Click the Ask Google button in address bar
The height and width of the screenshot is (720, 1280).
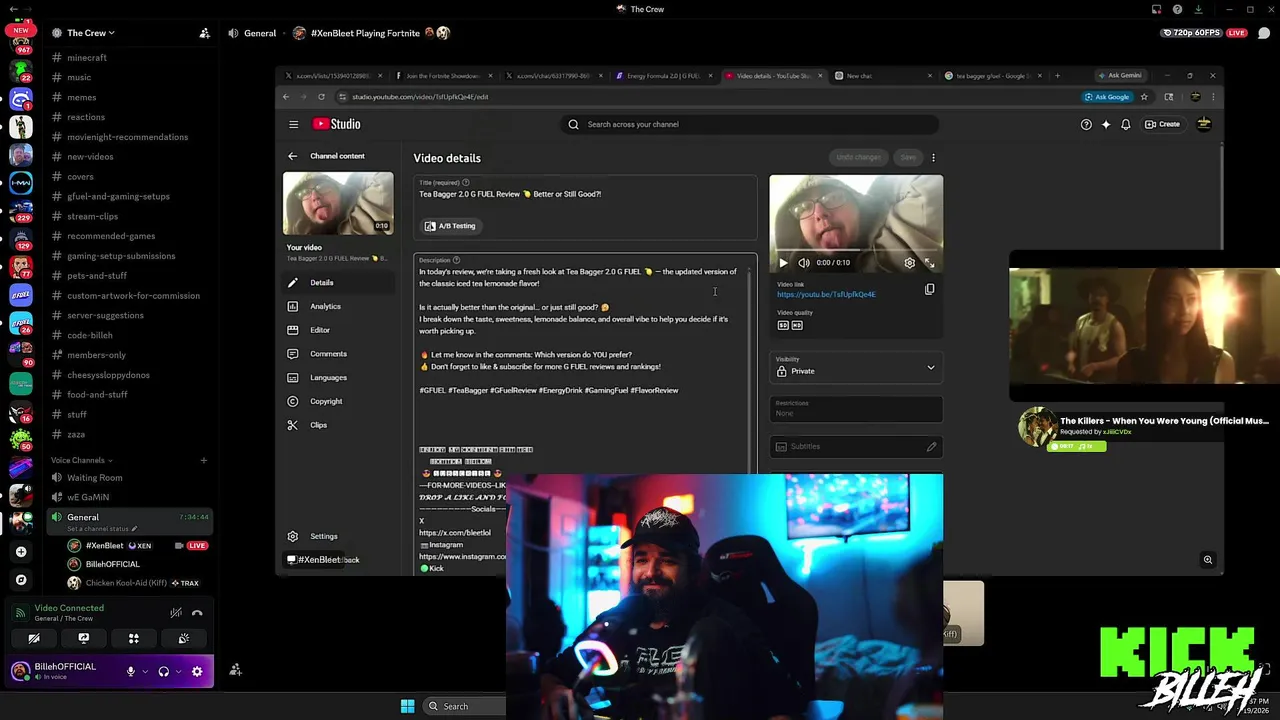coord(1107,97)
